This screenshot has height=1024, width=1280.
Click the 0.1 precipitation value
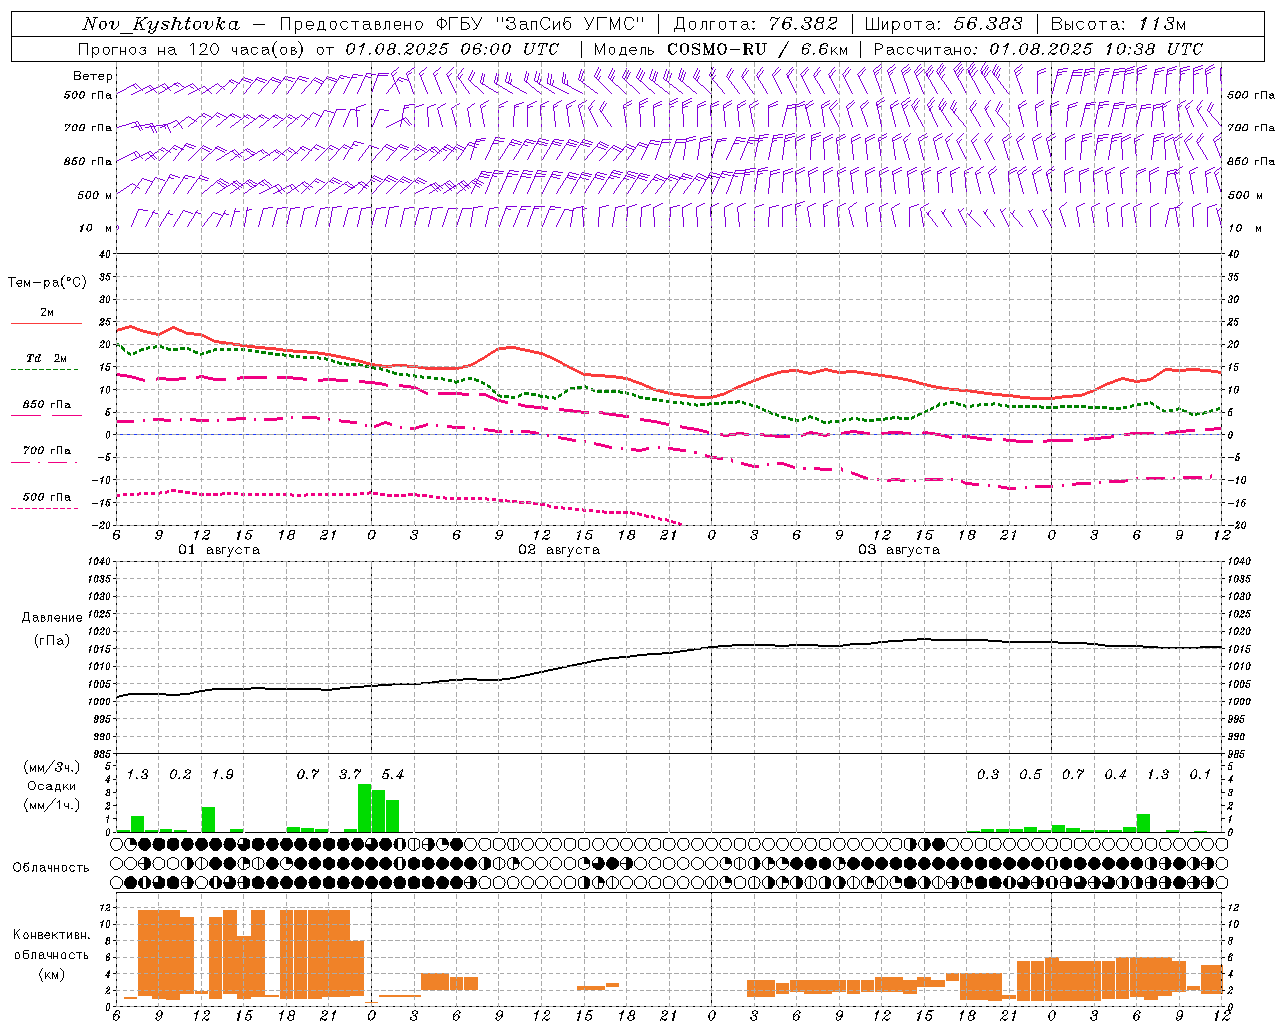[x=1200, y=774]
